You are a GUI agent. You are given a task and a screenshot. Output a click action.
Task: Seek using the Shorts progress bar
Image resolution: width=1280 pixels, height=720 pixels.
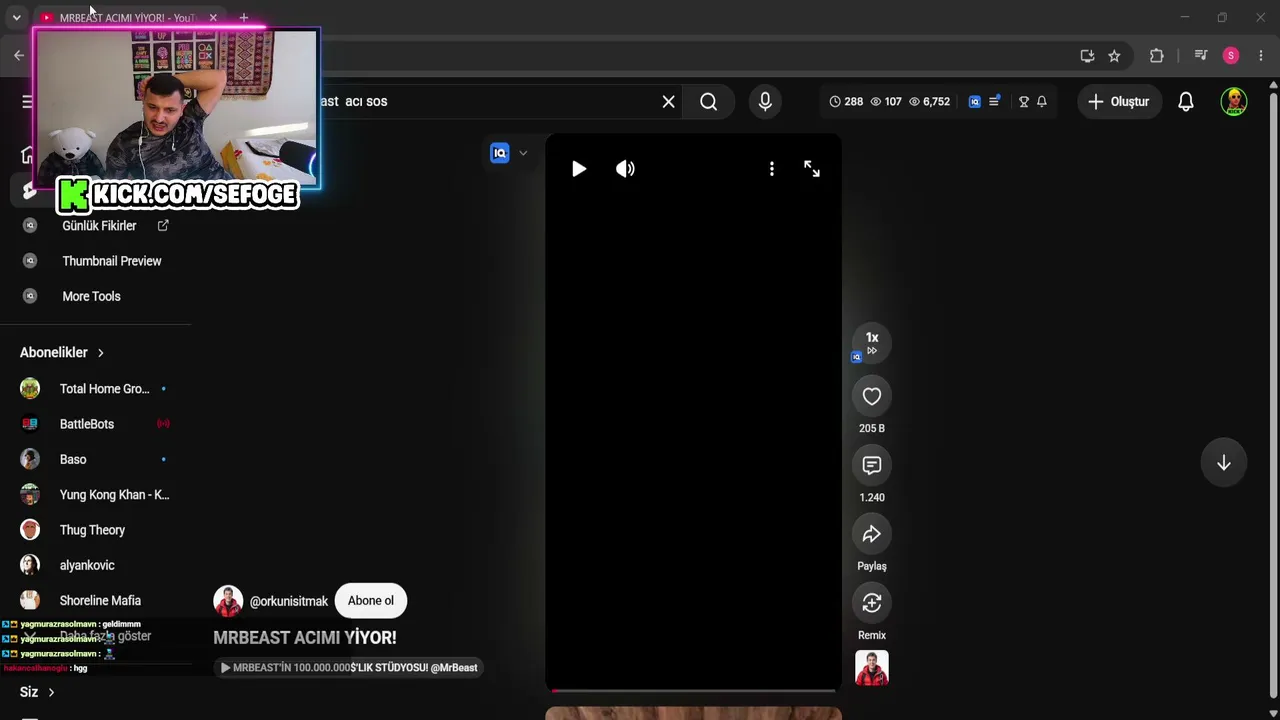(693, 690)
